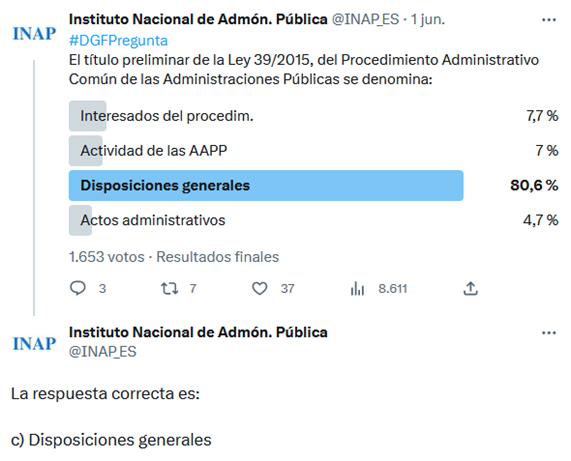Click the reply author name Instituto Nacional de Admón. Pública

click(x=198, y=332)
